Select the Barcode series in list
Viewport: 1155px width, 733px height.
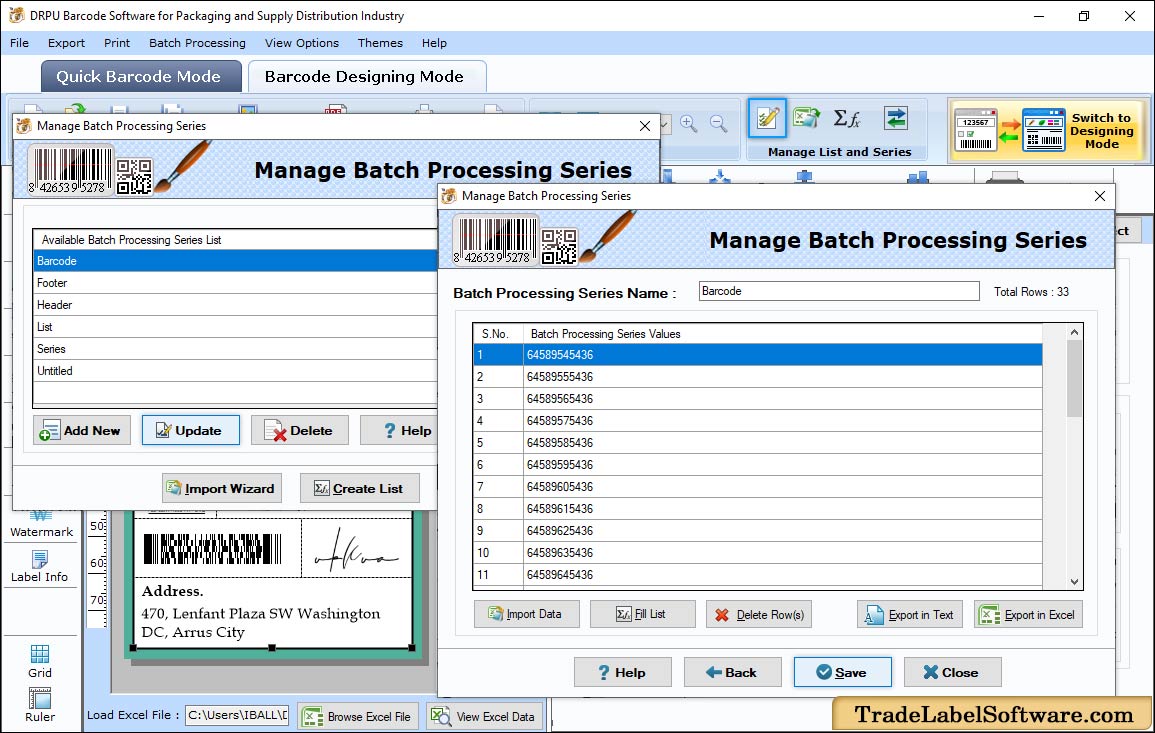[x=235, y=261]
